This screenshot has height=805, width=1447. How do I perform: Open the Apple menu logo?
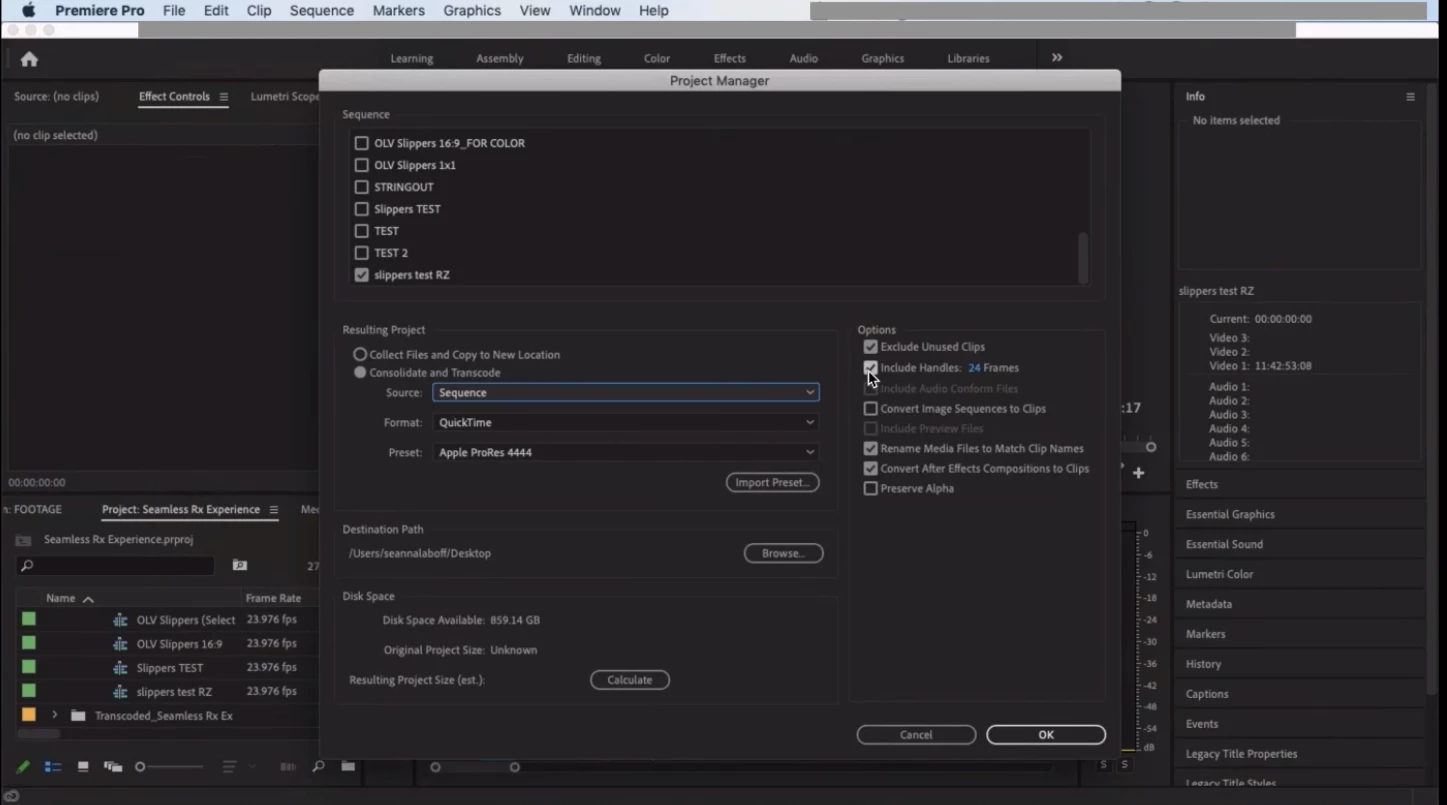coord(28,10)
